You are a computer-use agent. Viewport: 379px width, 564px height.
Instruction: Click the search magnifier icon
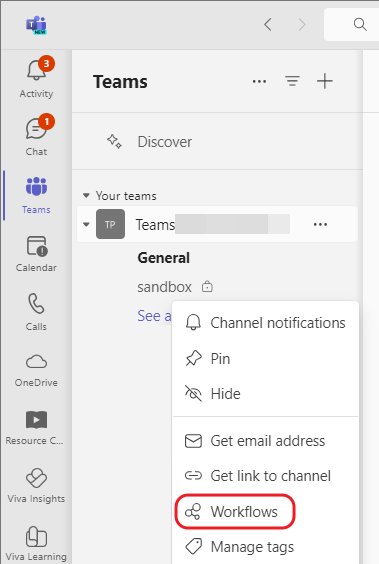tap(360, 24)
